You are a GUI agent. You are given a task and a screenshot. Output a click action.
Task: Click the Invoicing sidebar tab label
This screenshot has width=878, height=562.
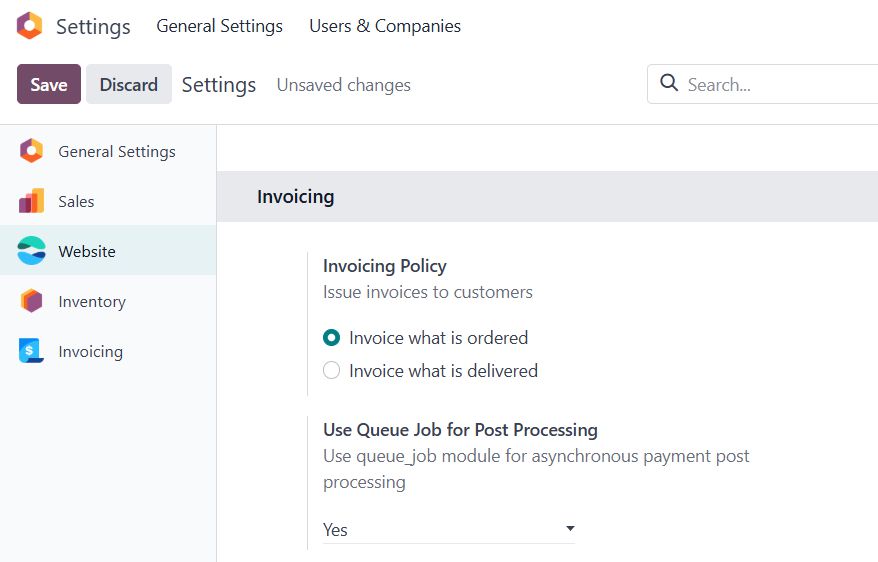point(90,352)
